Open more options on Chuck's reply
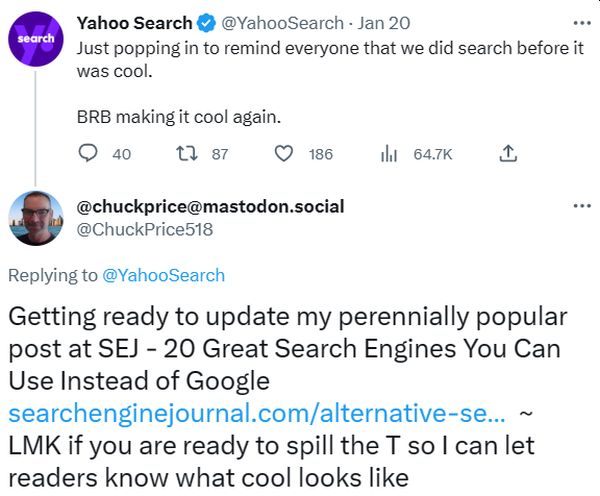Viewport: 600px width, 496px height. coord(580,205)
